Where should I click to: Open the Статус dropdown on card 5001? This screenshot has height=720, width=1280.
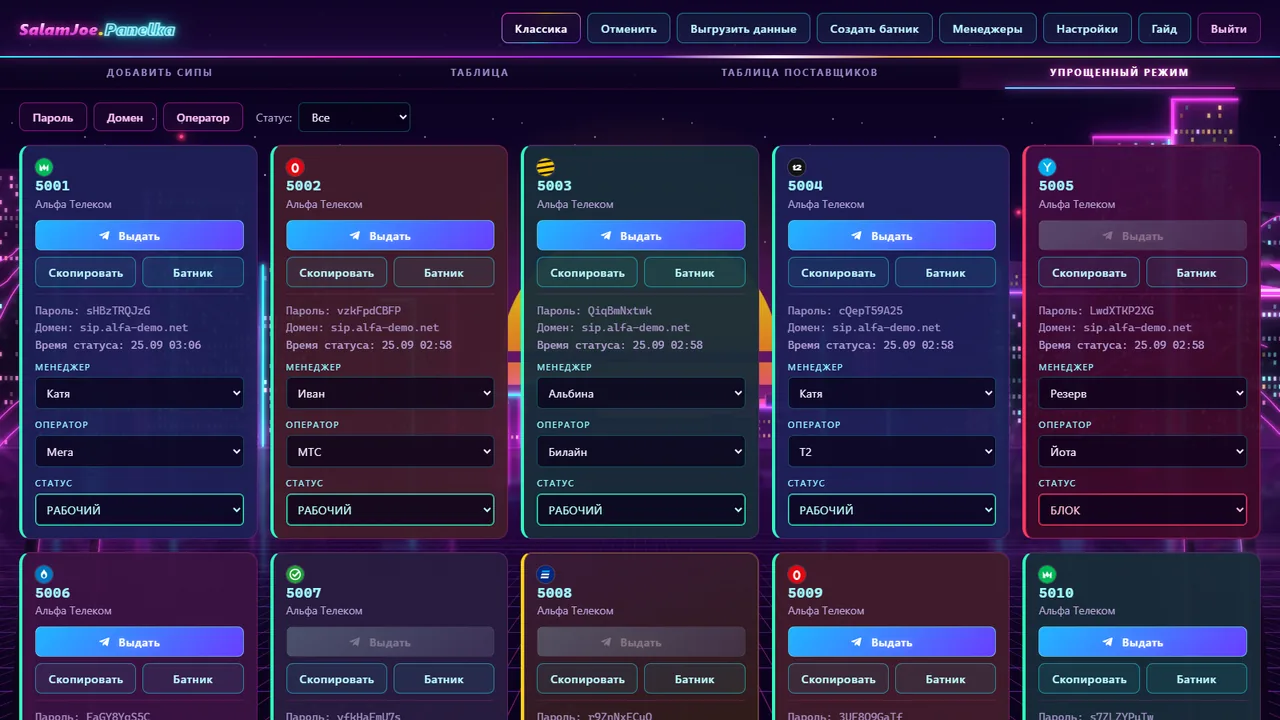[x=139, y=510]
